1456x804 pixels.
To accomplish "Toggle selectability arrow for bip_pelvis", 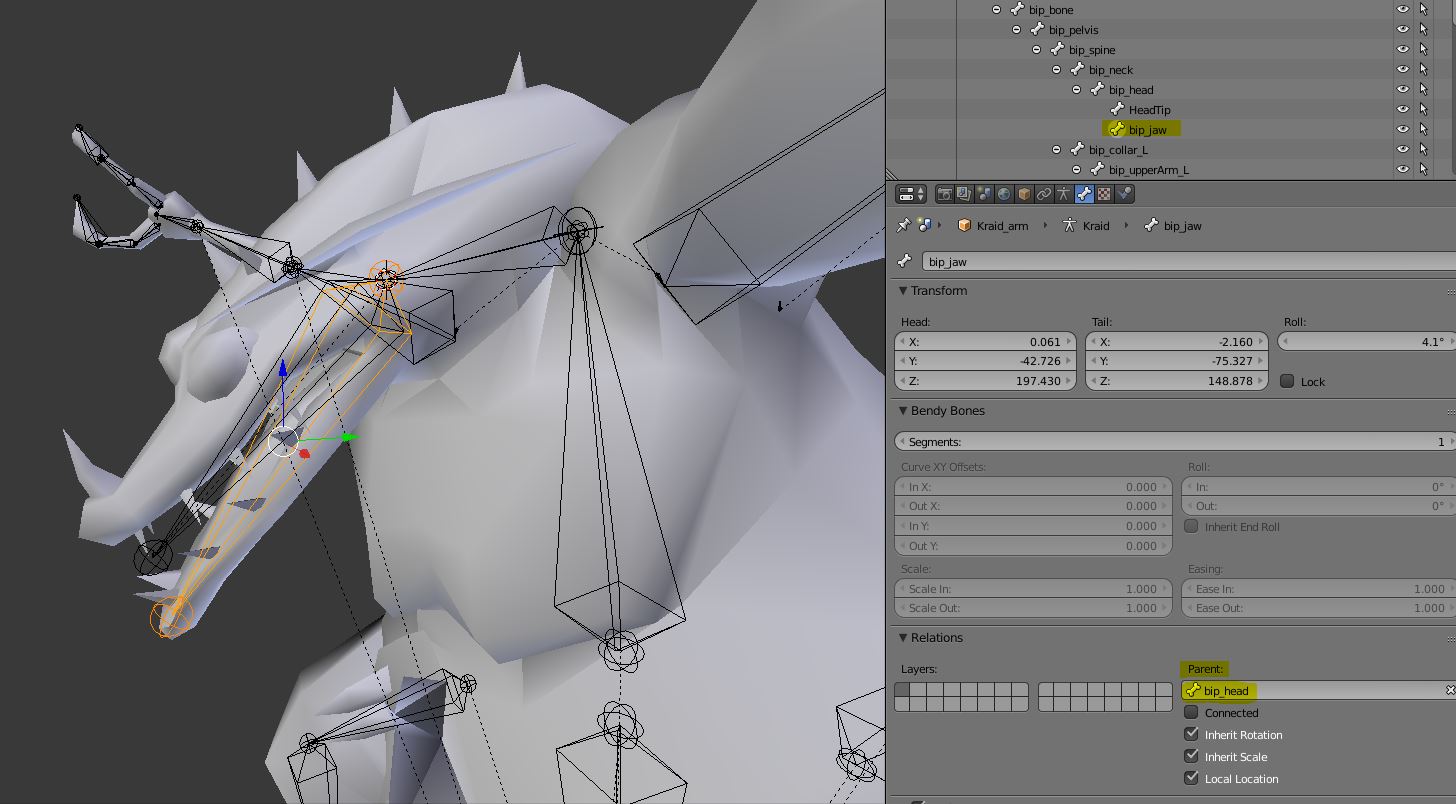I will pos(1423,30).
